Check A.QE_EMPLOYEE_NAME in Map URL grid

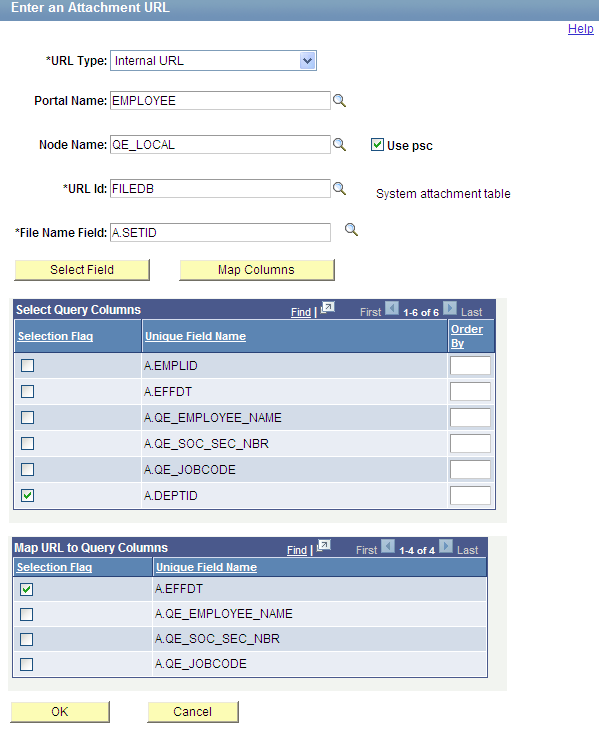[x=26, y=614]
